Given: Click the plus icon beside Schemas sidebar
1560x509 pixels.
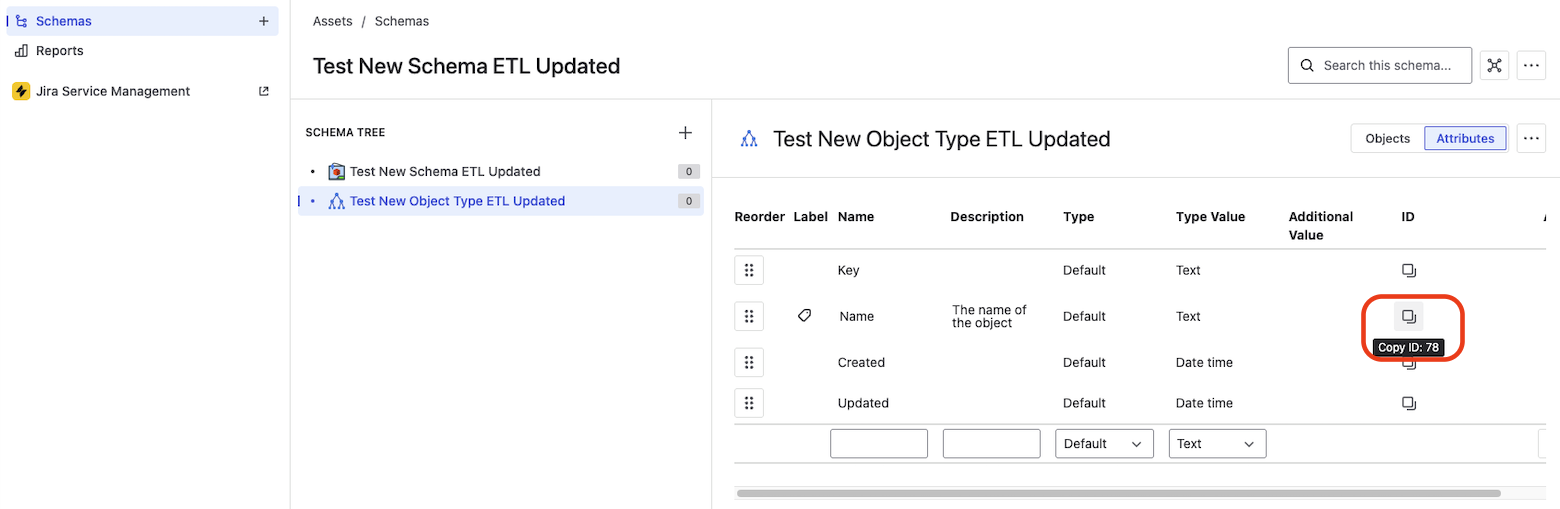Looking at the screenshot, I should 264,21.
